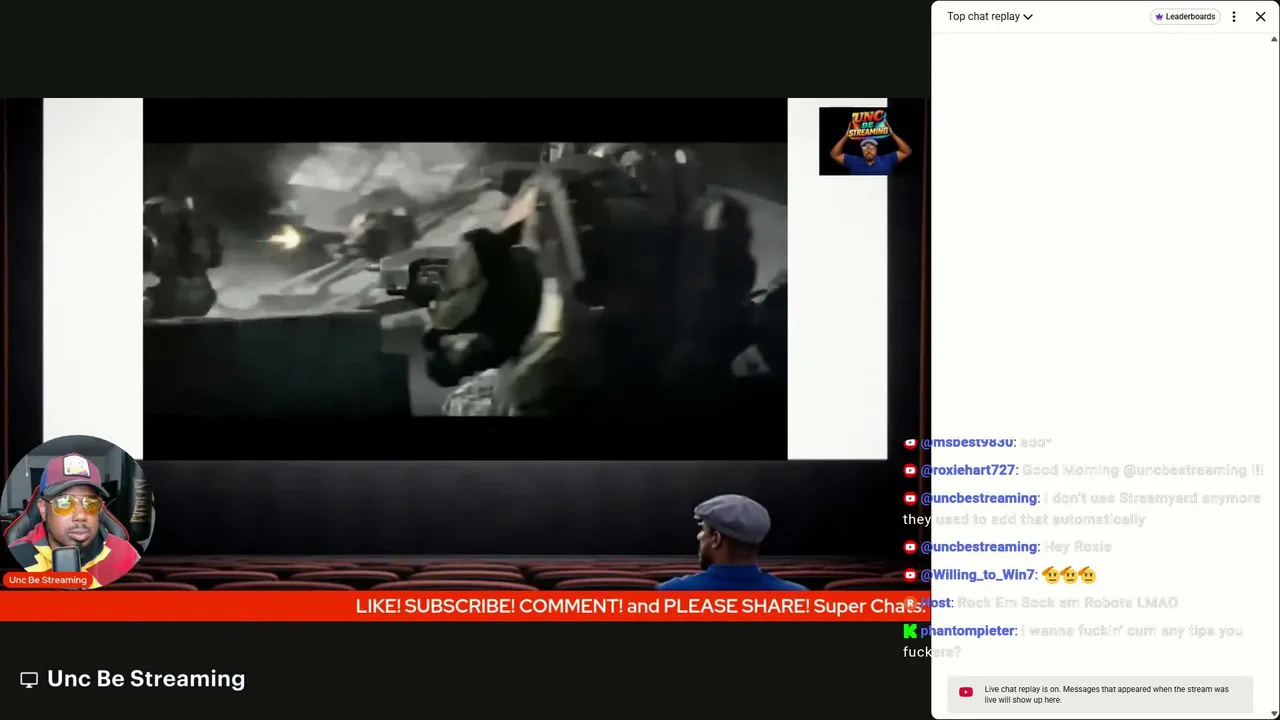
Task: Click the "LIKE! SUBSCRIBE! COMMENT!" banner text
Action: pos(639,606)
